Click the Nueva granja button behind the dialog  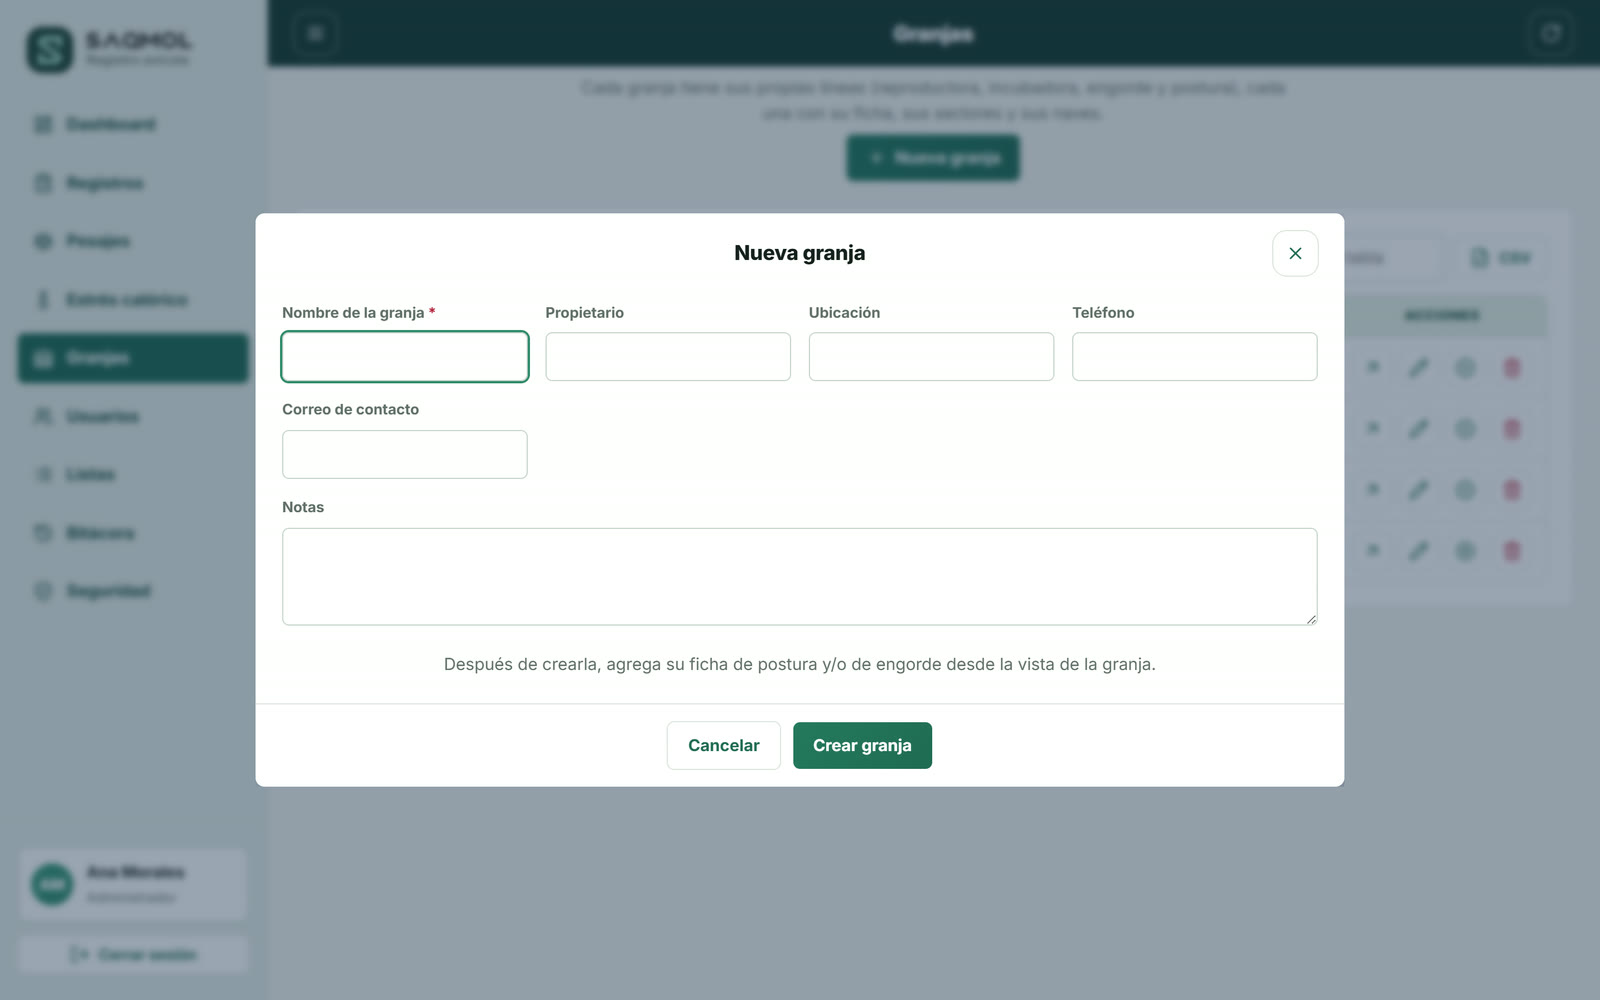pos(933,158)
